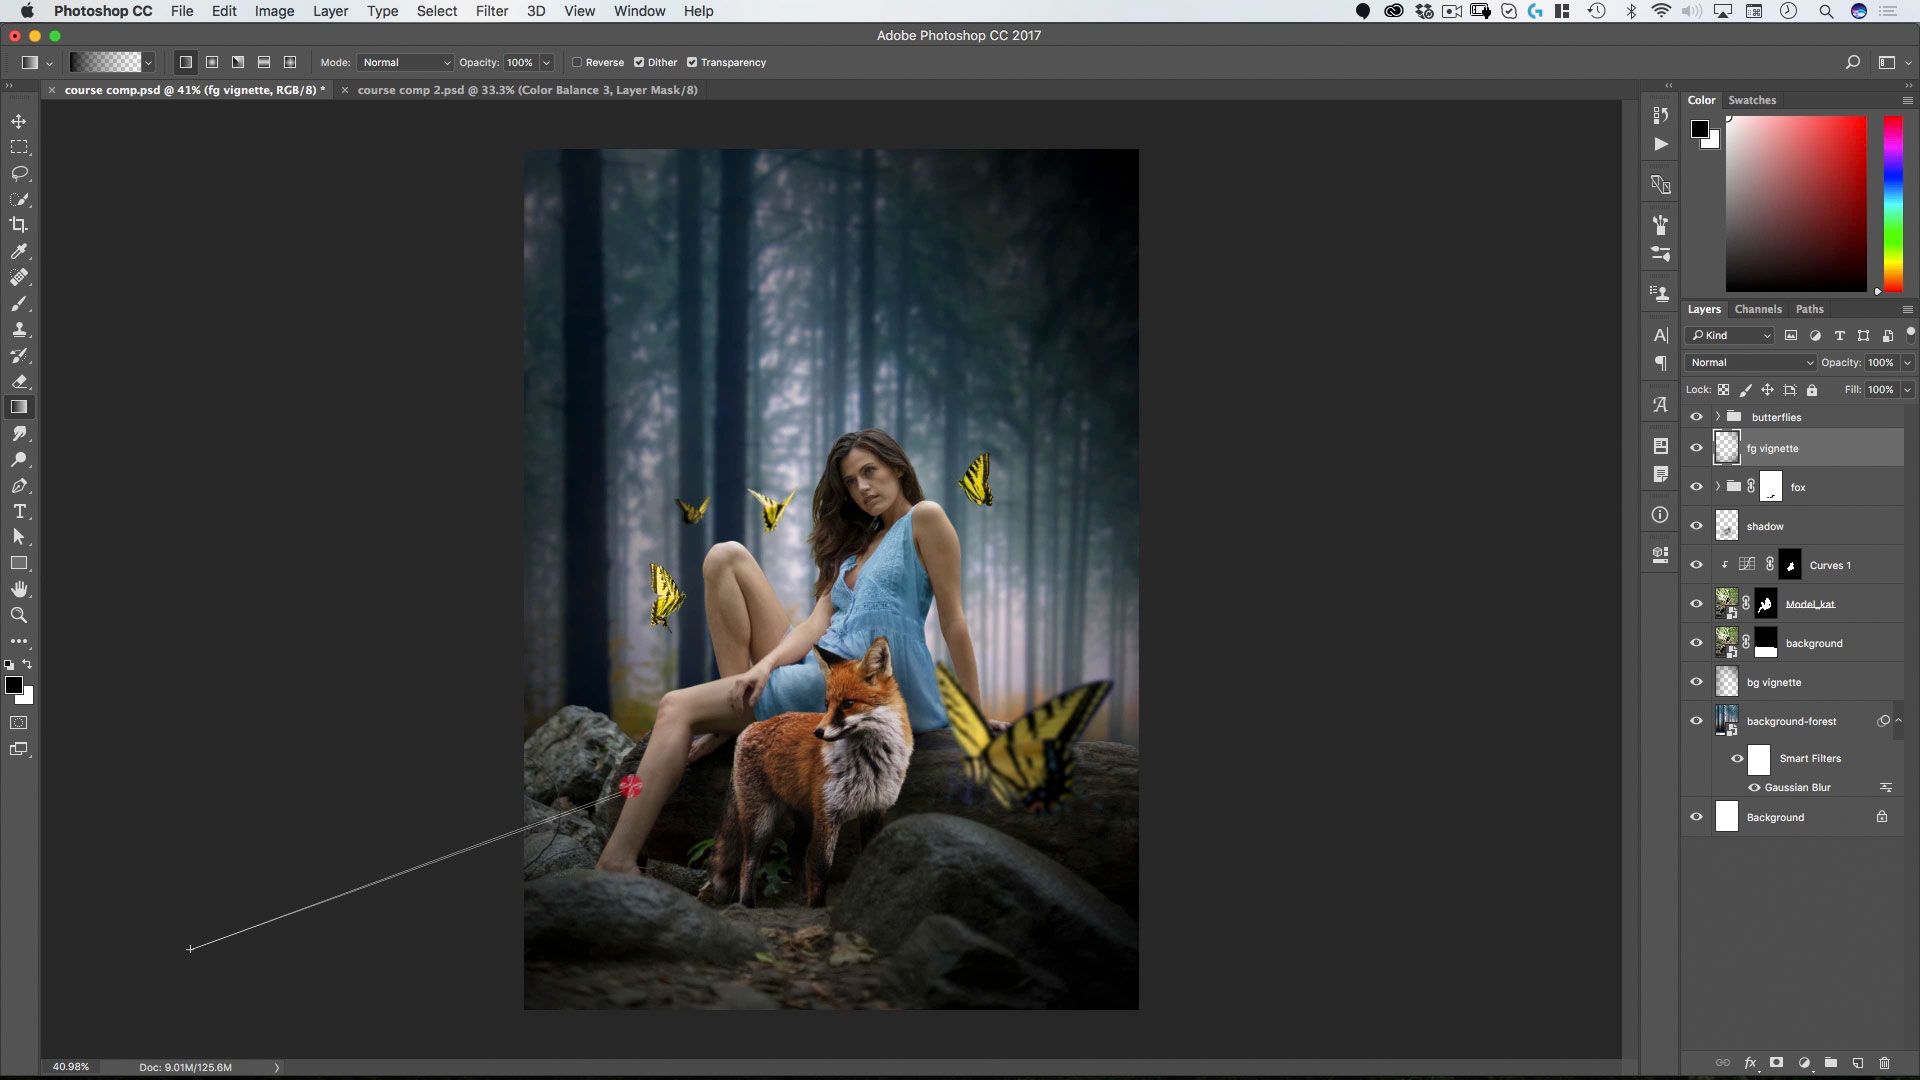
Task: Switch to course comp 2.psd document
Action: coord(527,90)
